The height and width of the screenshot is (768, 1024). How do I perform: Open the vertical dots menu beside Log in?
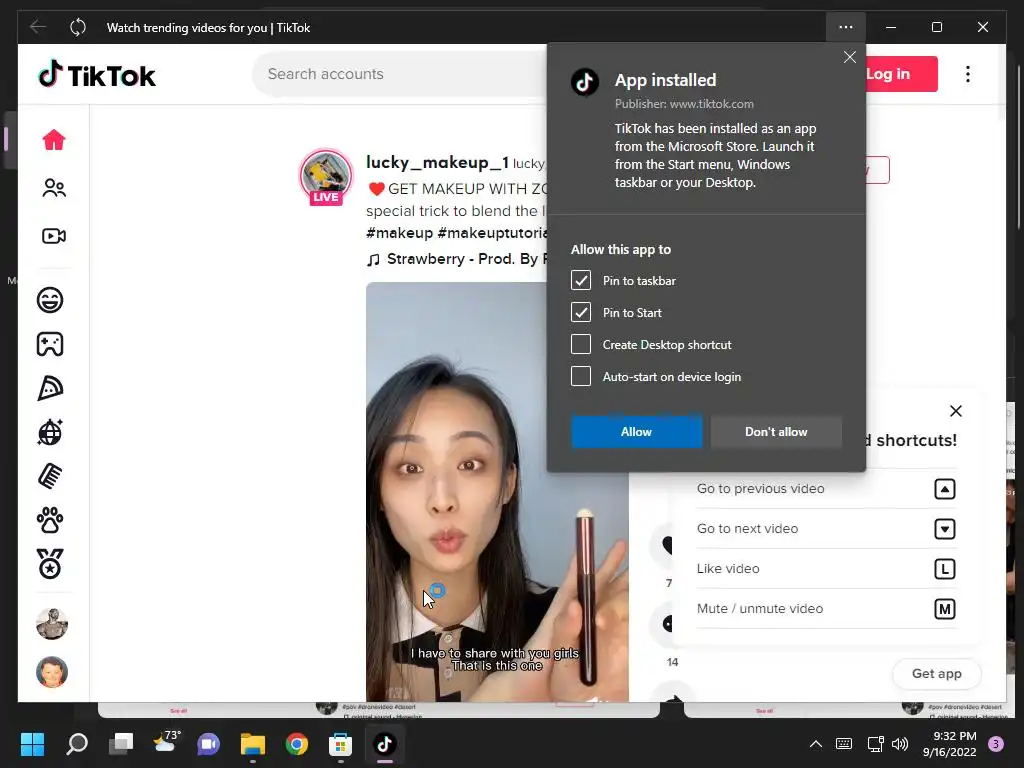coord(968,74)
